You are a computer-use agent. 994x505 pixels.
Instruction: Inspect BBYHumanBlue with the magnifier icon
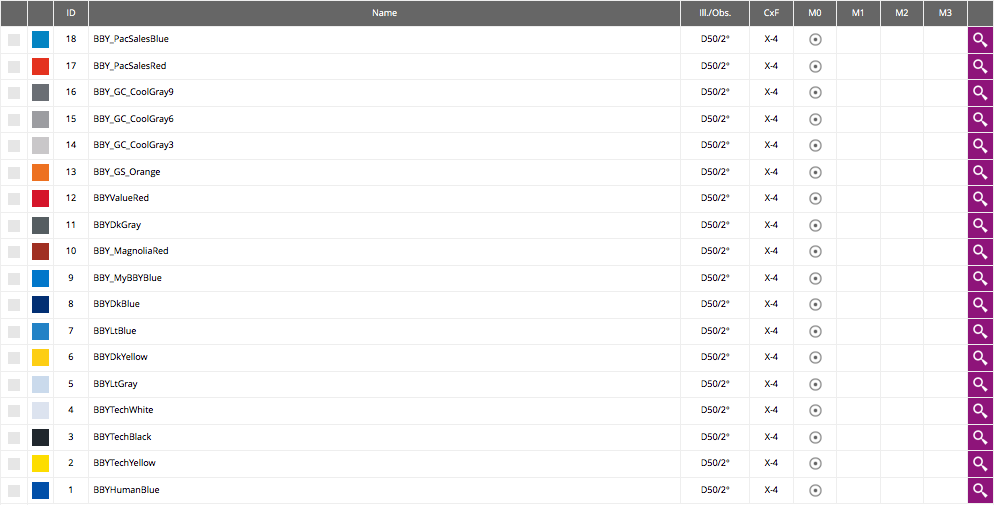pos(981,490)
